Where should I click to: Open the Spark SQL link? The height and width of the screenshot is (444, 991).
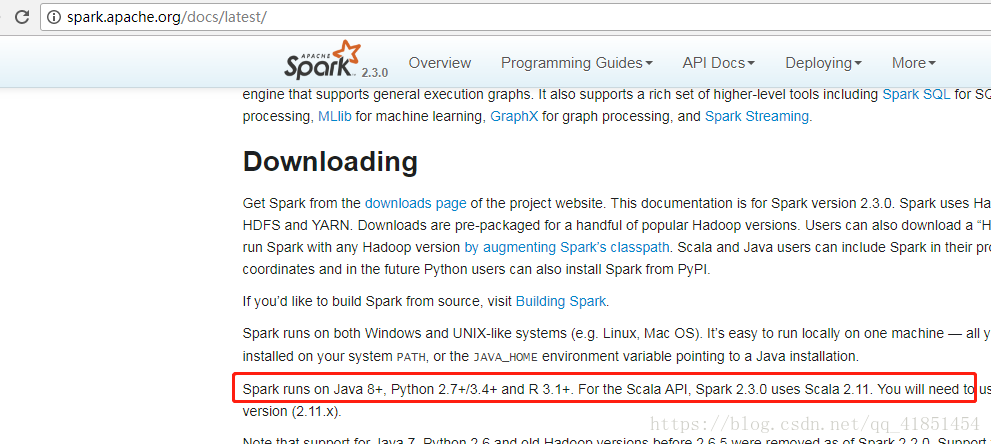916,95
